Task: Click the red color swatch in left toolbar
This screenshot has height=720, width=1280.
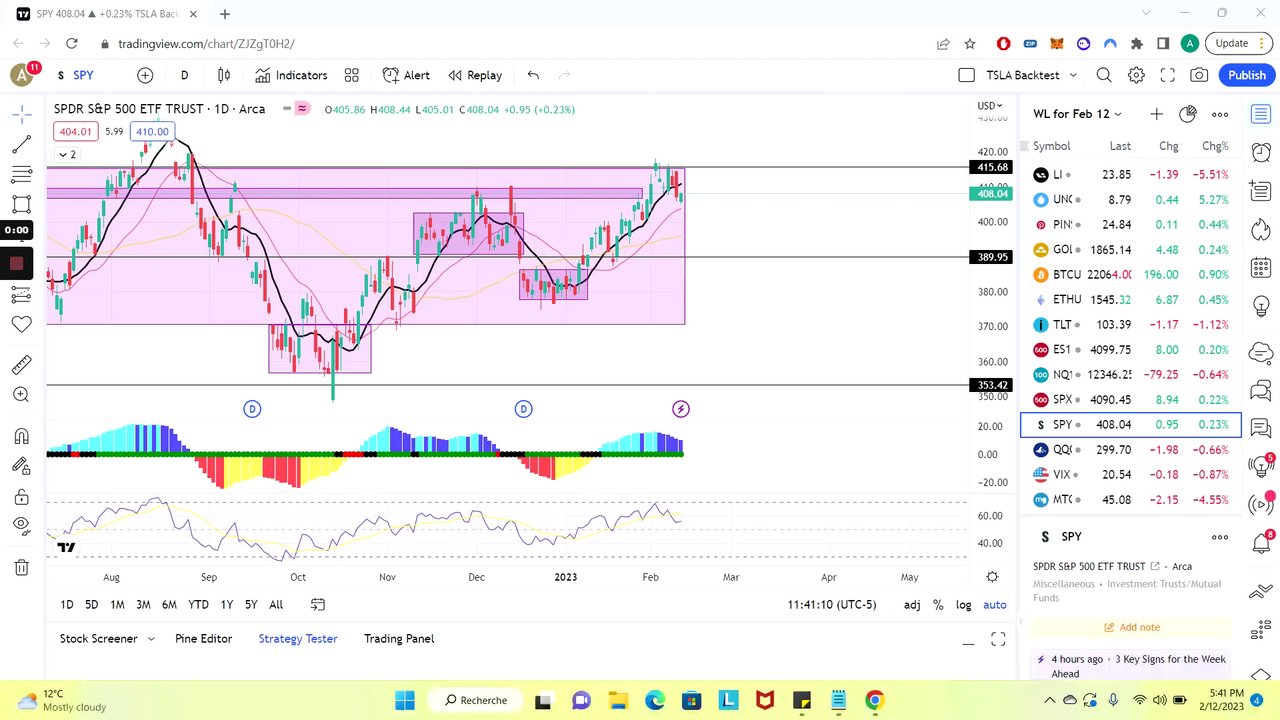Action: pos(17,264)
